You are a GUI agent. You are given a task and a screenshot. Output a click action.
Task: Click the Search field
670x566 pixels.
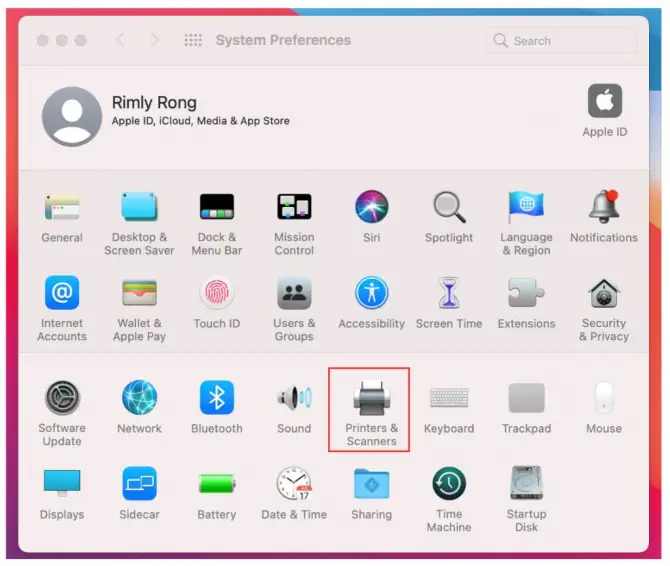561,41
